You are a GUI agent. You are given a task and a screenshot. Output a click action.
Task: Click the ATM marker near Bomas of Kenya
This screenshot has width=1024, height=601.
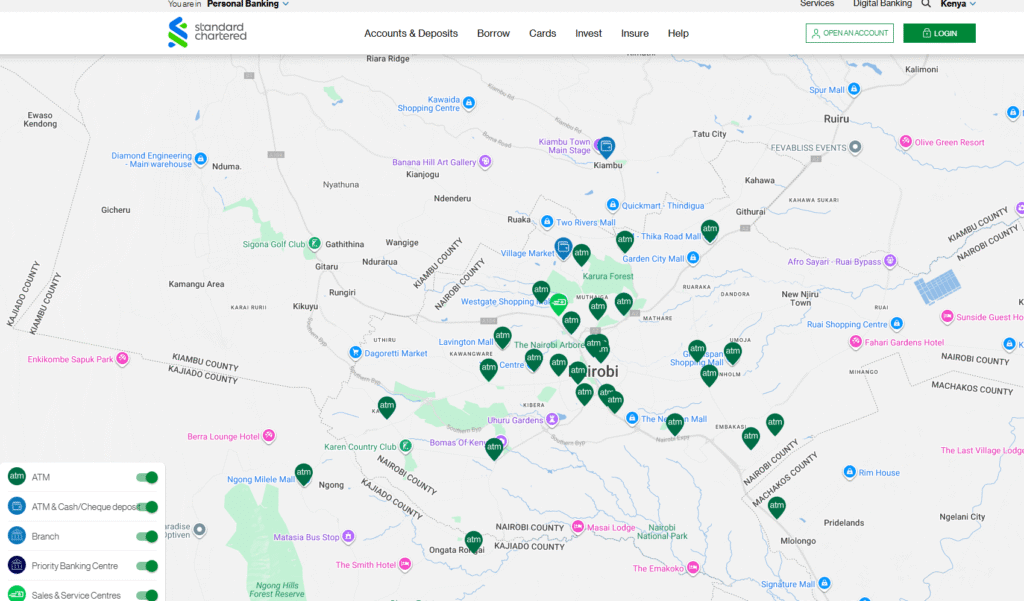[x=494, y=449]
